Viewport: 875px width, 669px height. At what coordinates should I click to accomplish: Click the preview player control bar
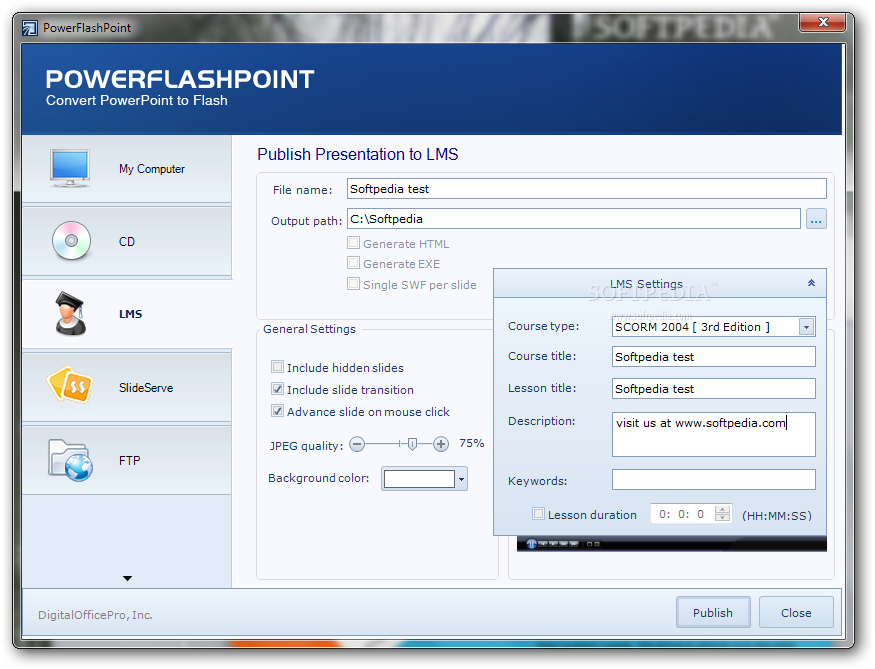672,544
